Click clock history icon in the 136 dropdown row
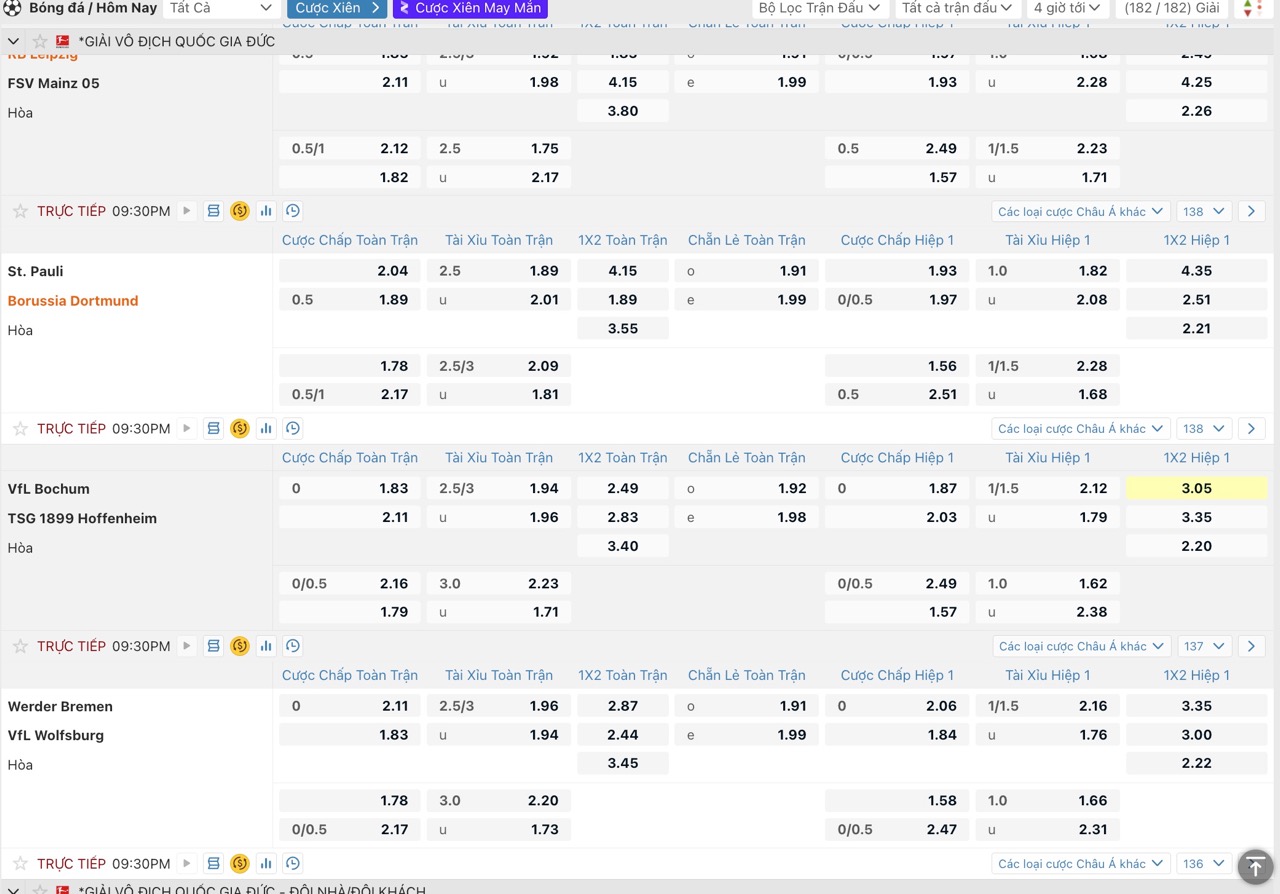The height and width of the screenshot is (894, 1280). pos(292,864)
